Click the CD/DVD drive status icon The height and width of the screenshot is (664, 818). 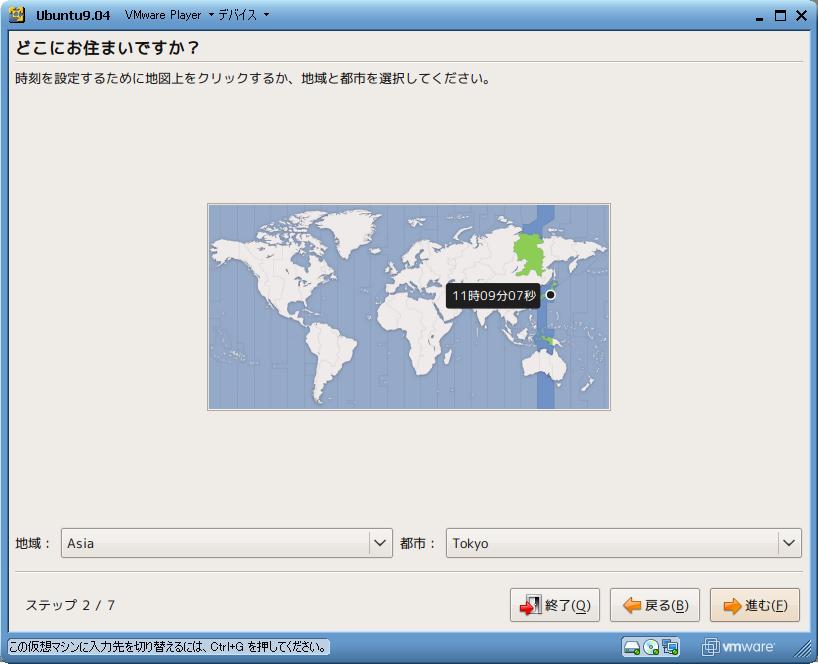tap(651, 647)
